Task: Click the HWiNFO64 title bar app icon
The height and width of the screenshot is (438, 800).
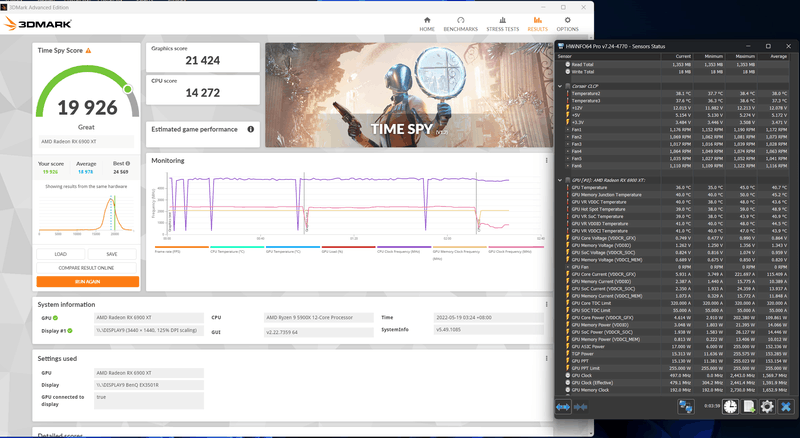Action: pyautogui.click(x=561, y=46)
